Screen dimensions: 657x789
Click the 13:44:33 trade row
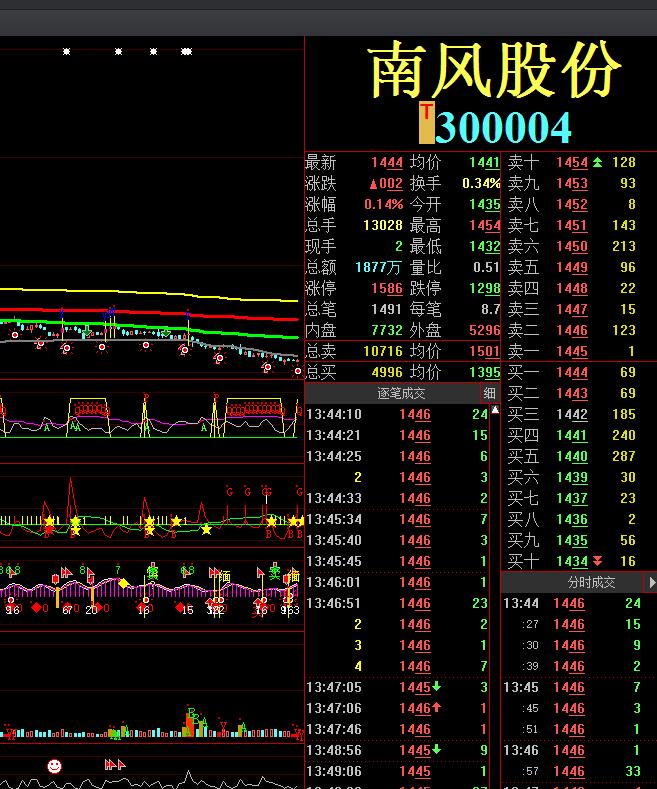point(397,499)
